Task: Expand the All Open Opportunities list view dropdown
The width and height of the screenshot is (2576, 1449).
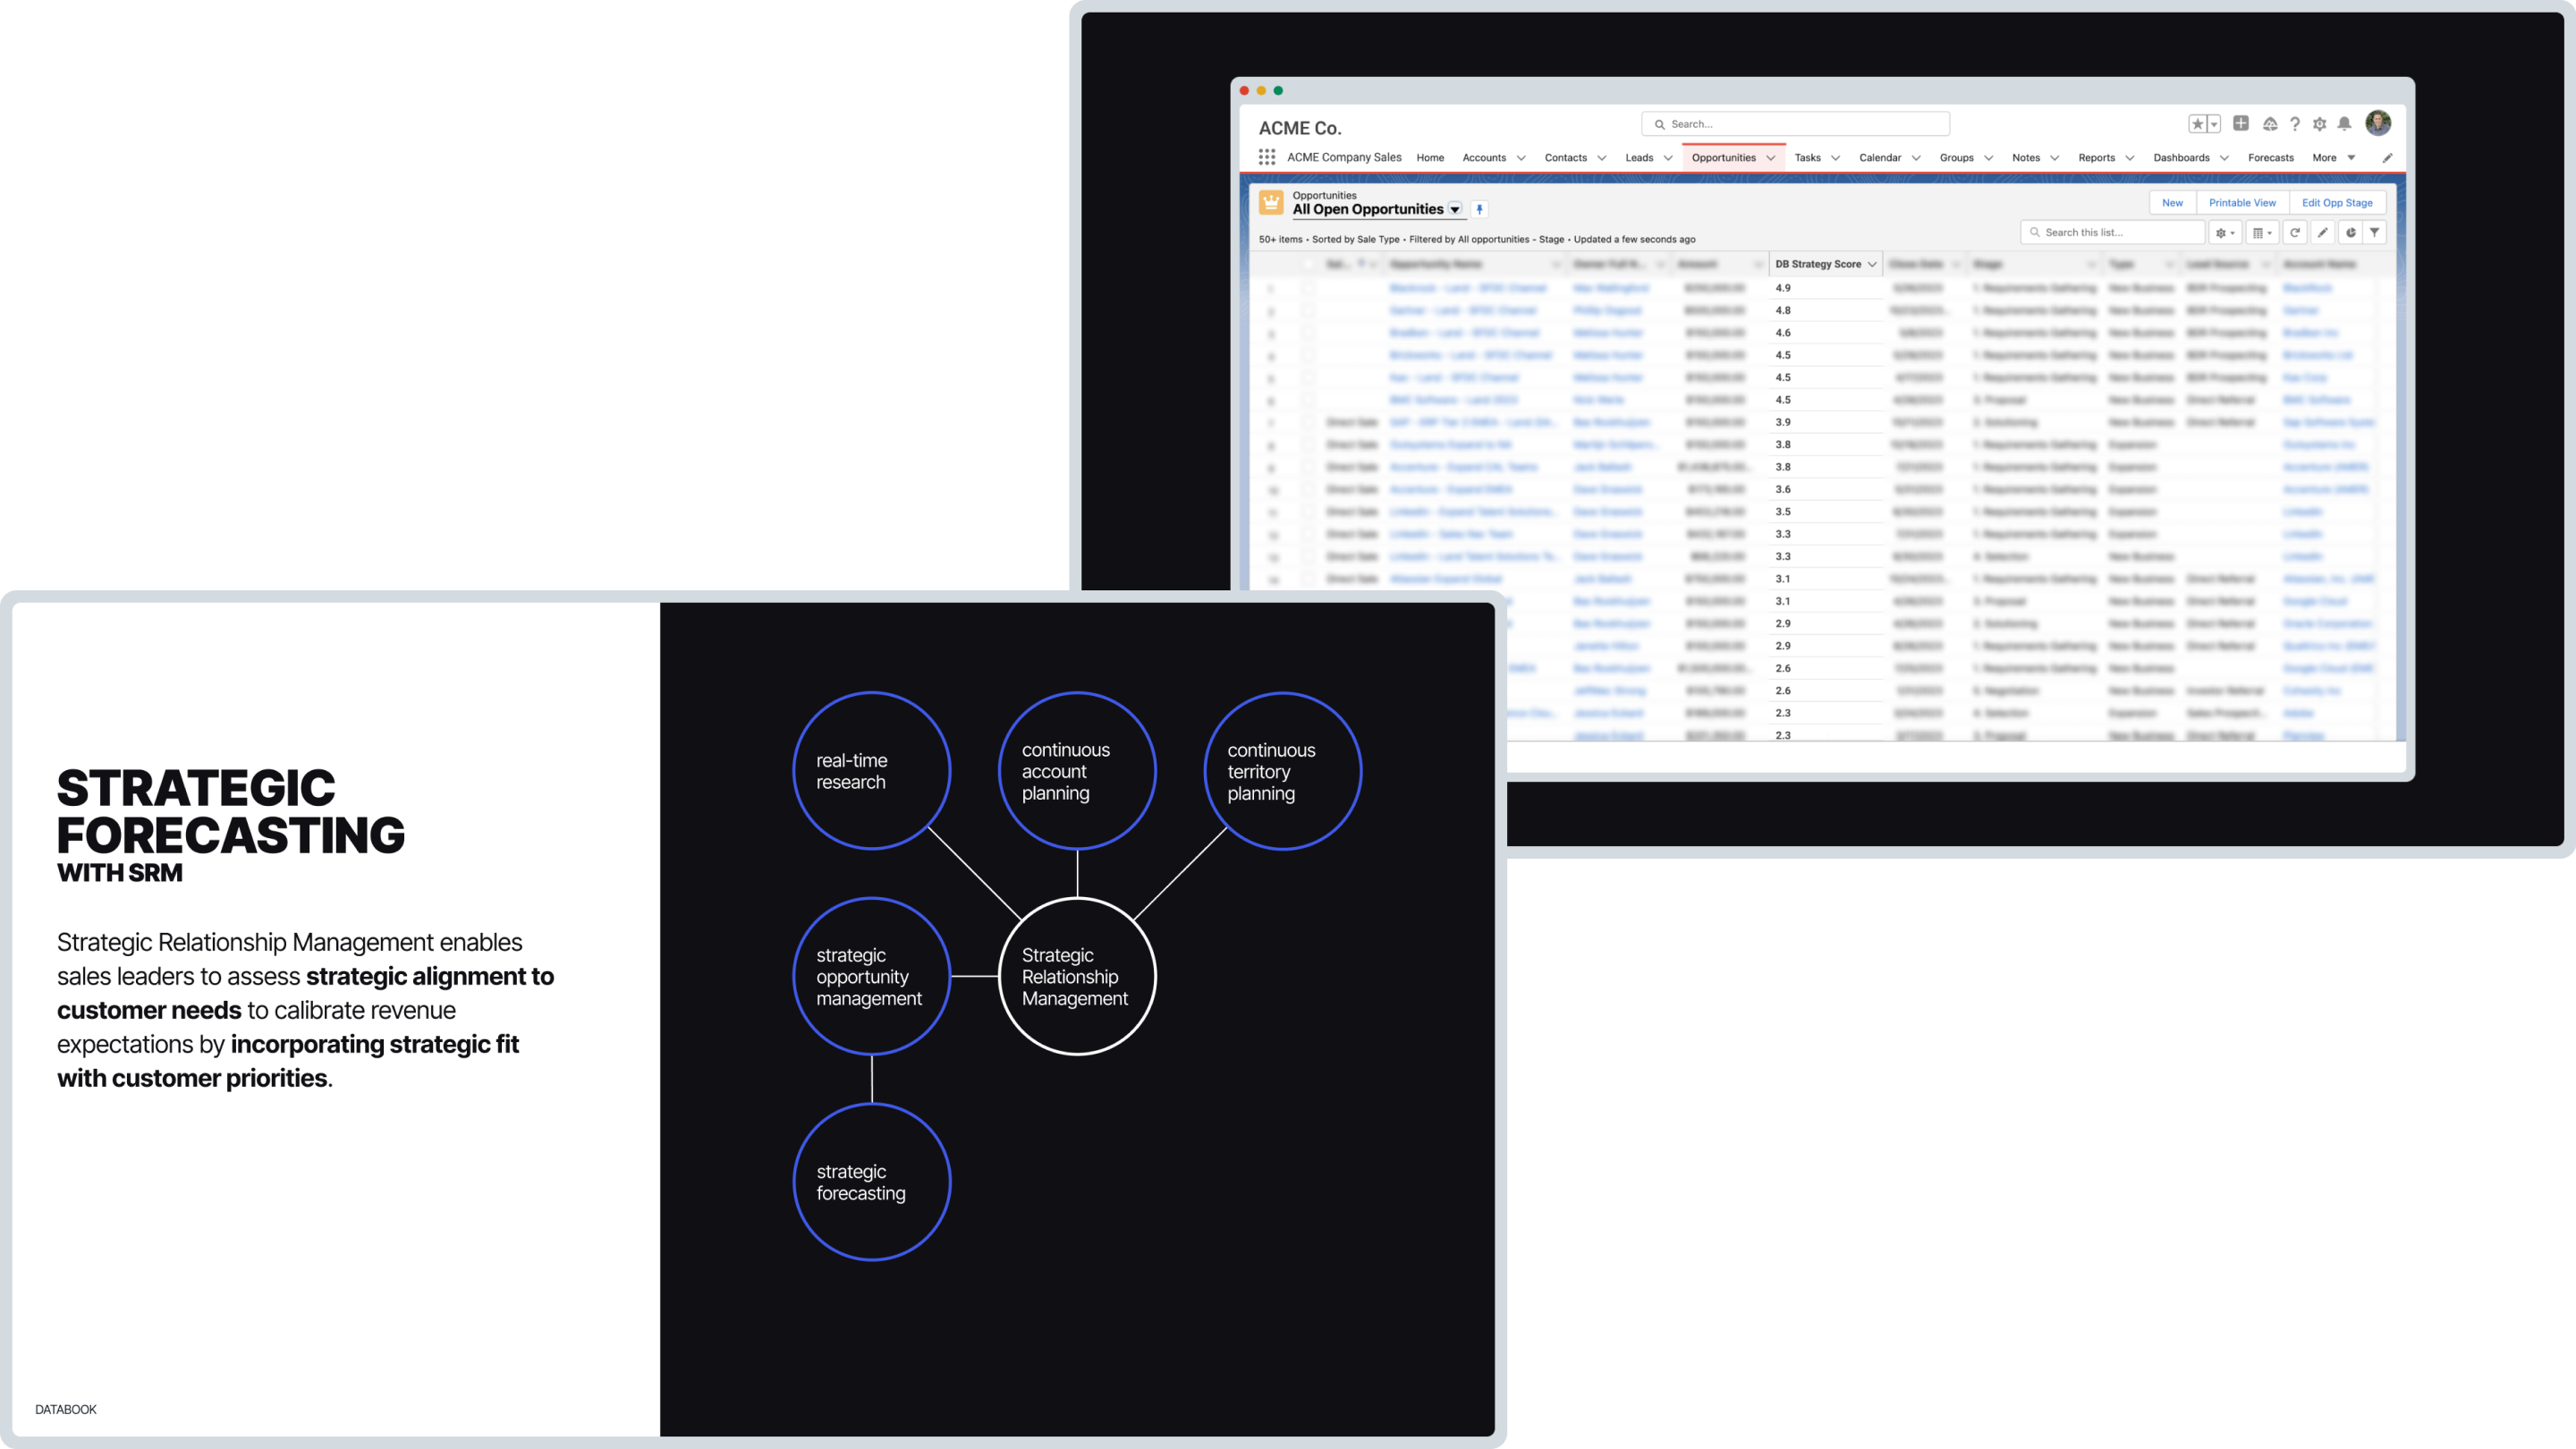Action: (x=1455, y=209)
